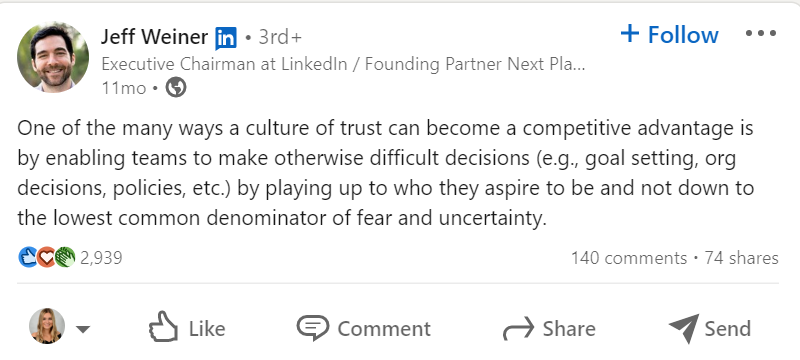Click the LinkedIn badge next to the name

click(226, 38)
